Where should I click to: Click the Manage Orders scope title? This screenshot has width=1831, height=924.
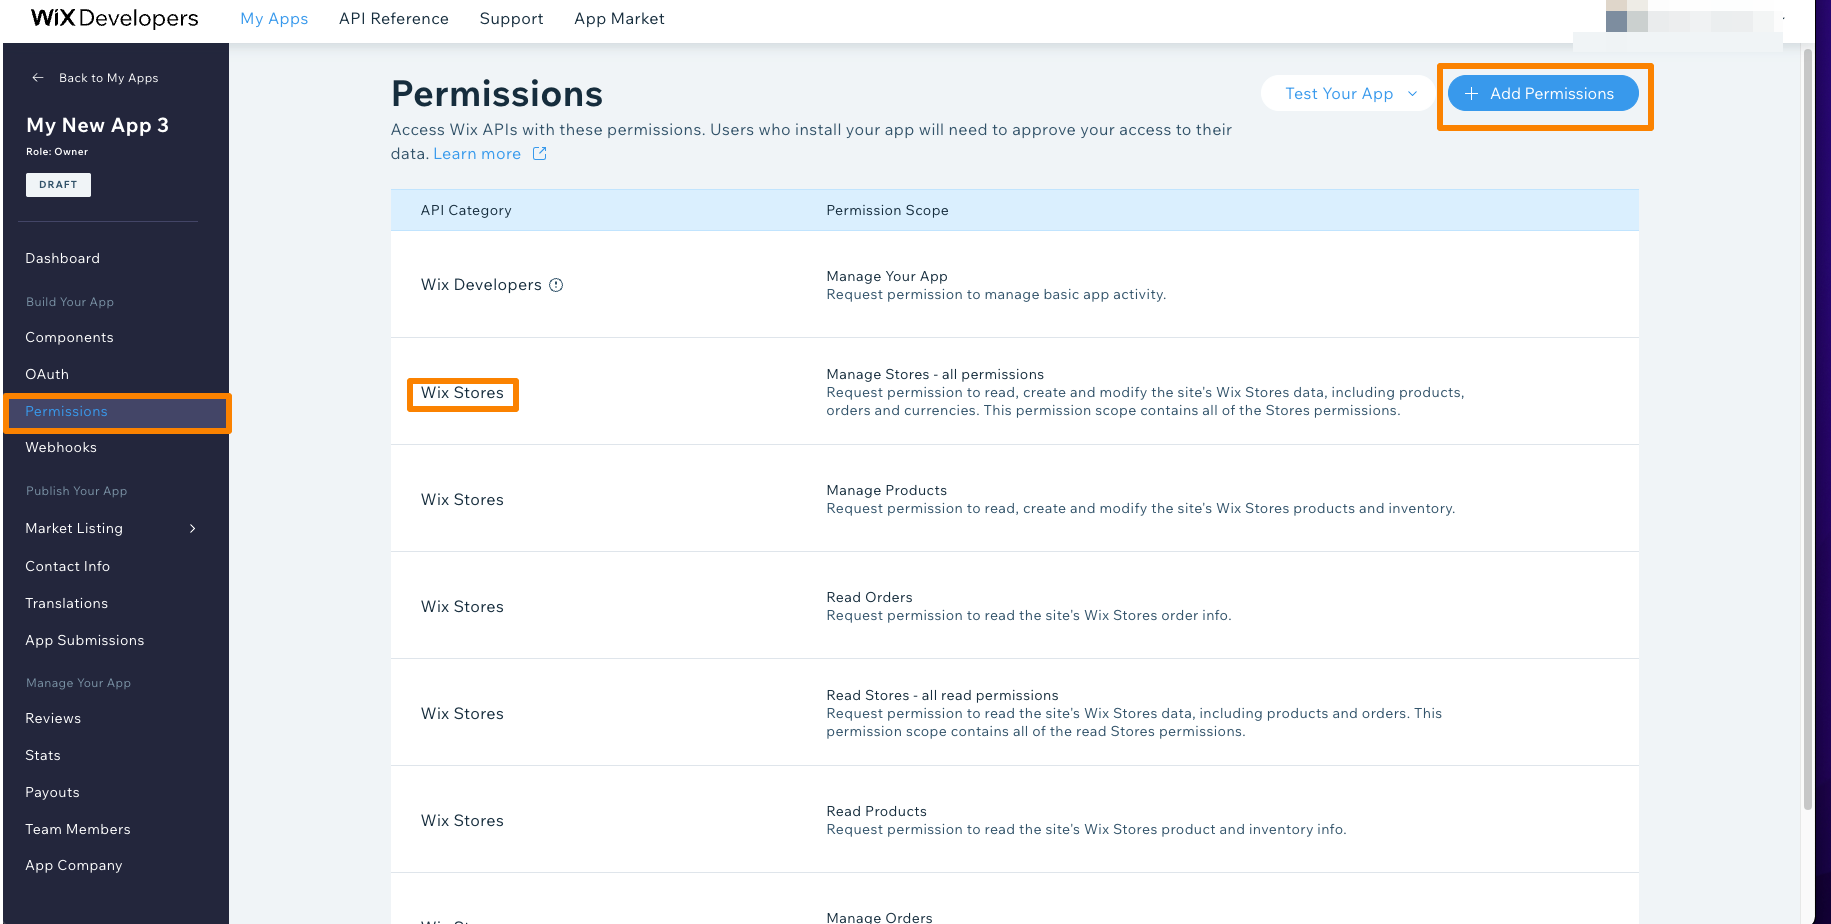[x=879, y=917]
